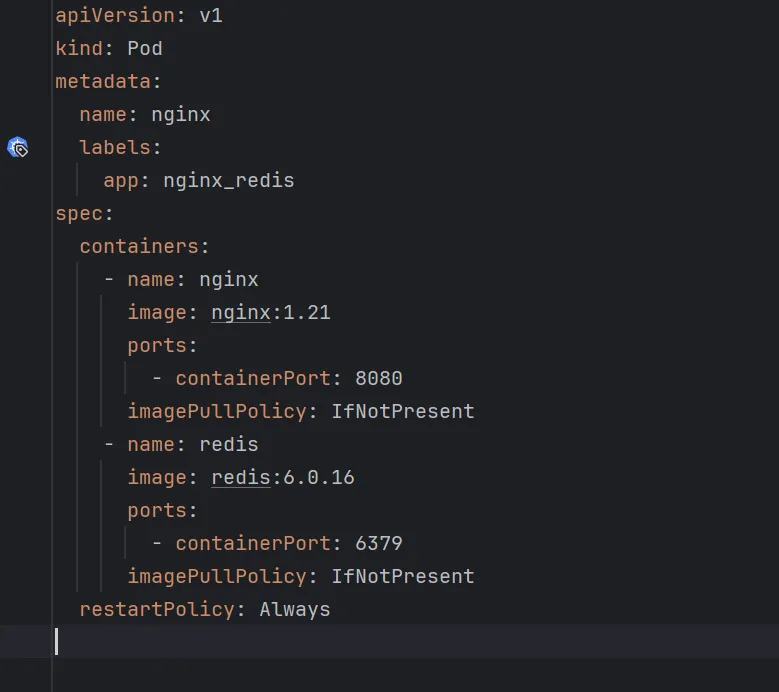This screenshot has width=779, height=692.
Task: Click the restartPolicy value Always
Action: [295, 610]
